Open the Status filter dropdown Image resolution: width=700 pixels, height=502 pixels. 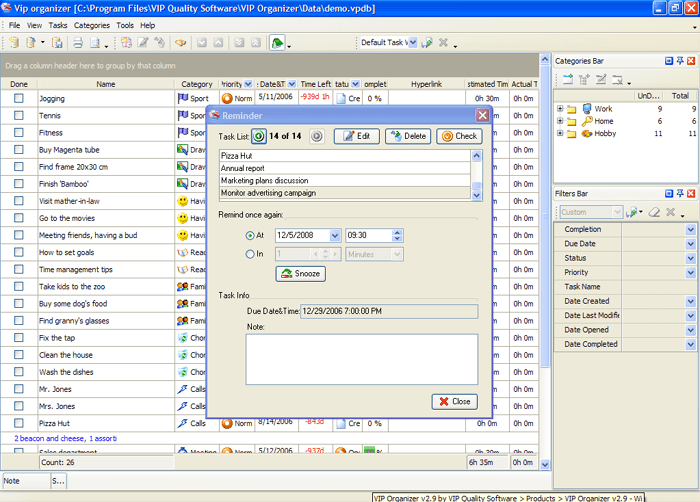point(691,258)
